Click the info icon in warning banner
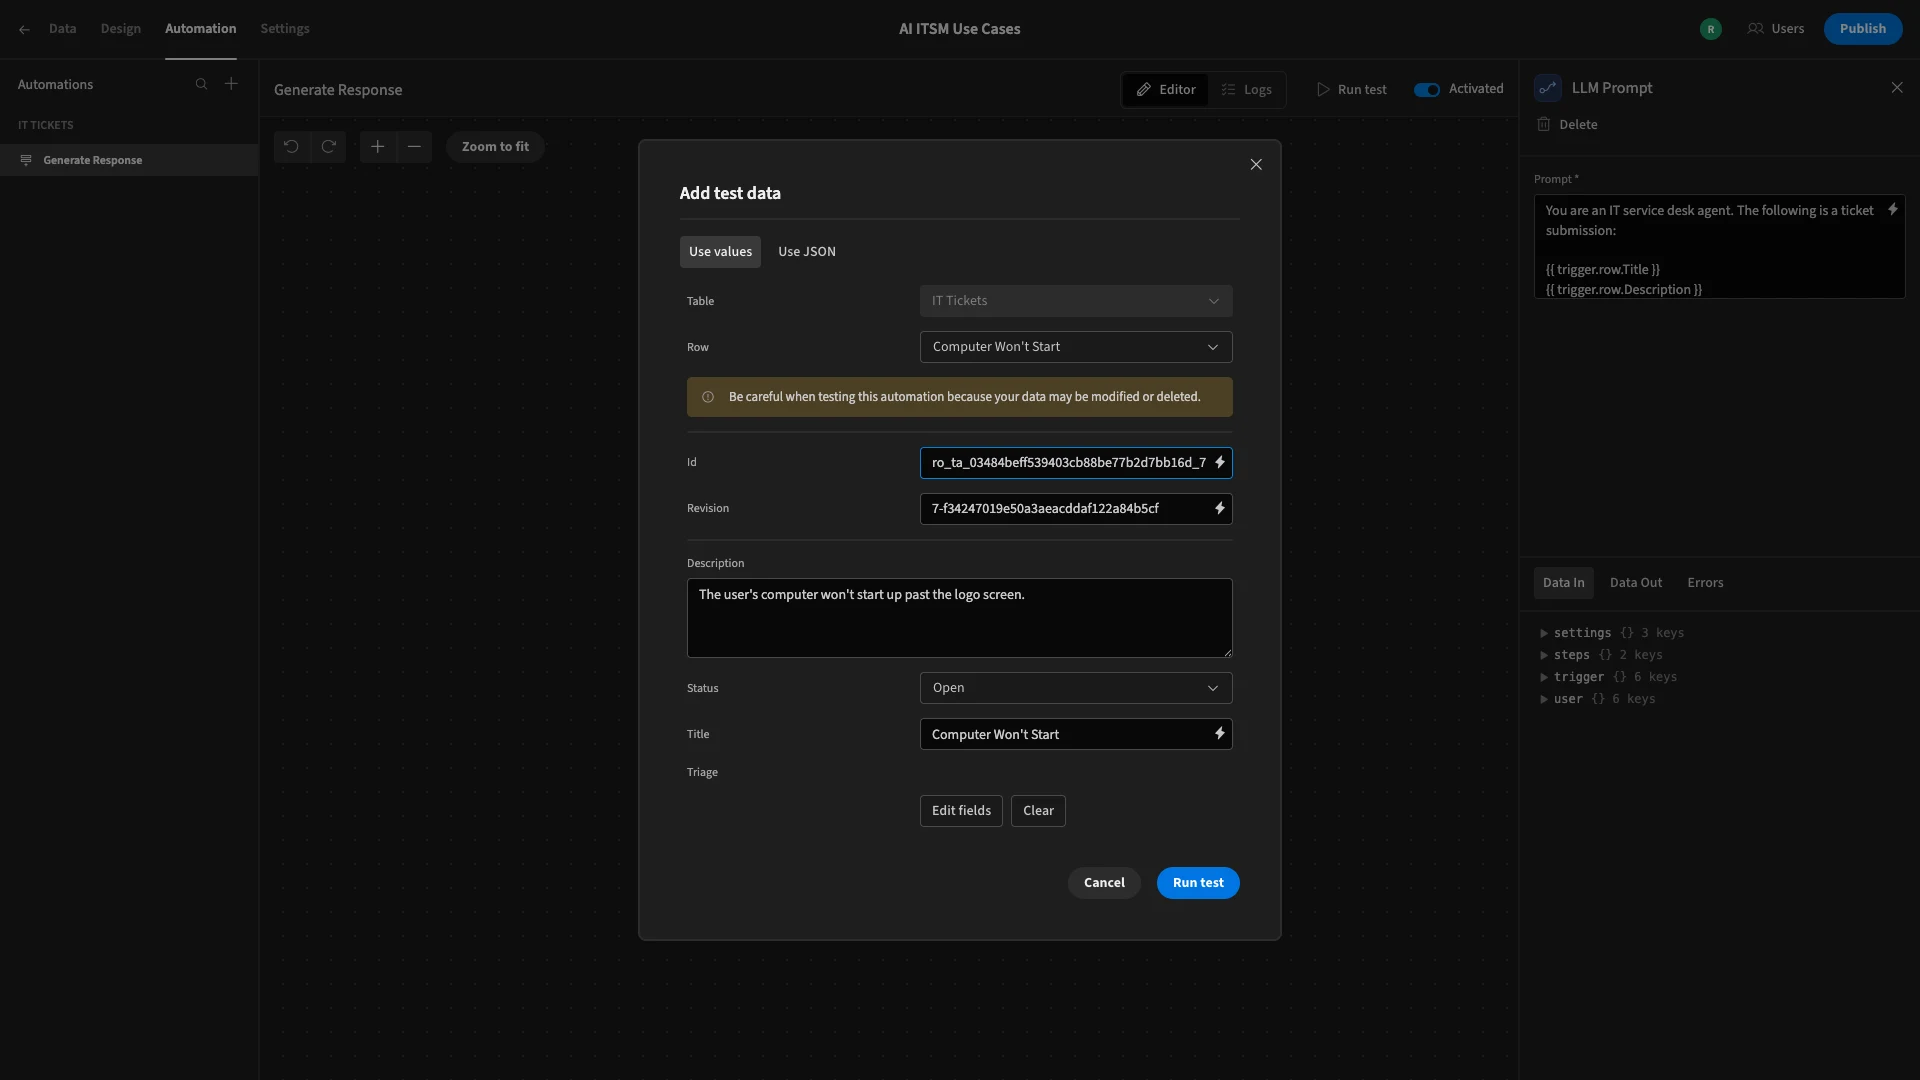This screenshot has height=1080, width=1920. pyautogui.click(x=708, y=397)
